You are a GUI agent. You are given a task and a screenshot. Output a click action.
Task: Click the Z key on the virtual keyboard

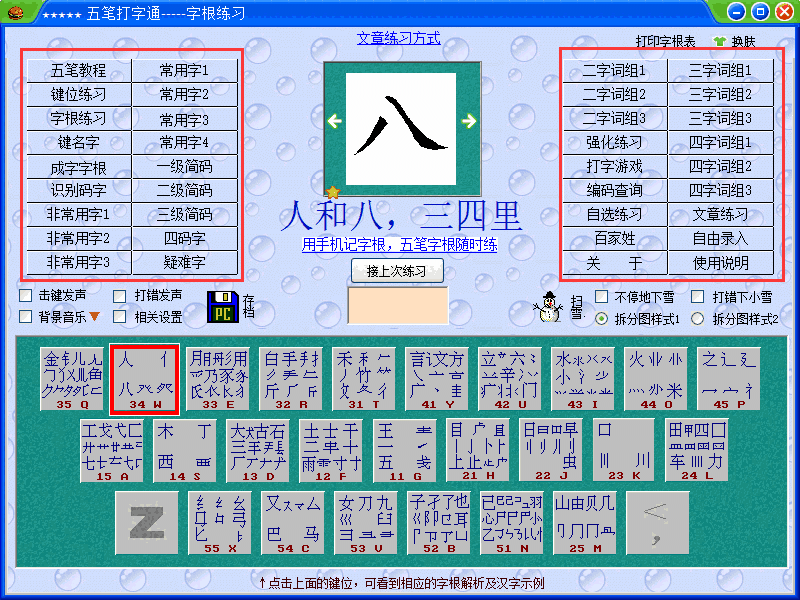[x=146, y=523]
